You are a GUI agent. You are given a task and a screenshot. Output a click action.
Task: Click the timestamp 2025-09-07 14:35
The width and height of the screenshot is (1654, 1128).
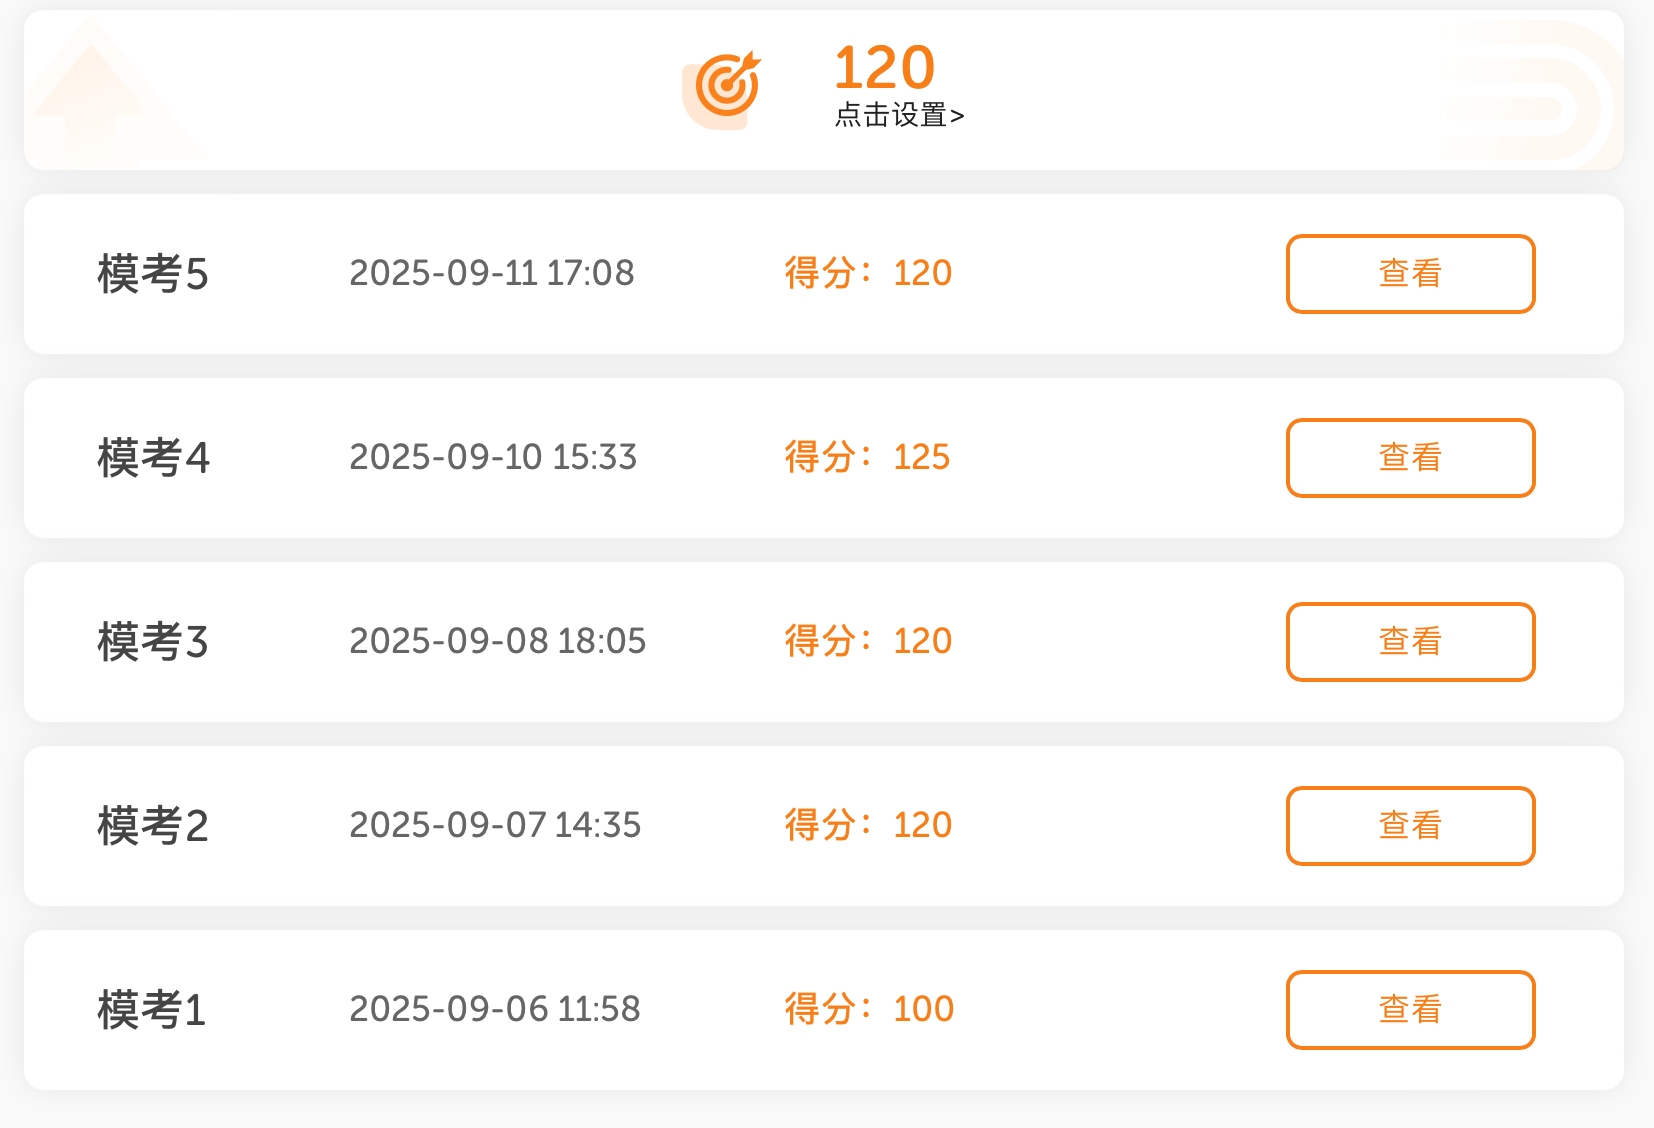495,825
